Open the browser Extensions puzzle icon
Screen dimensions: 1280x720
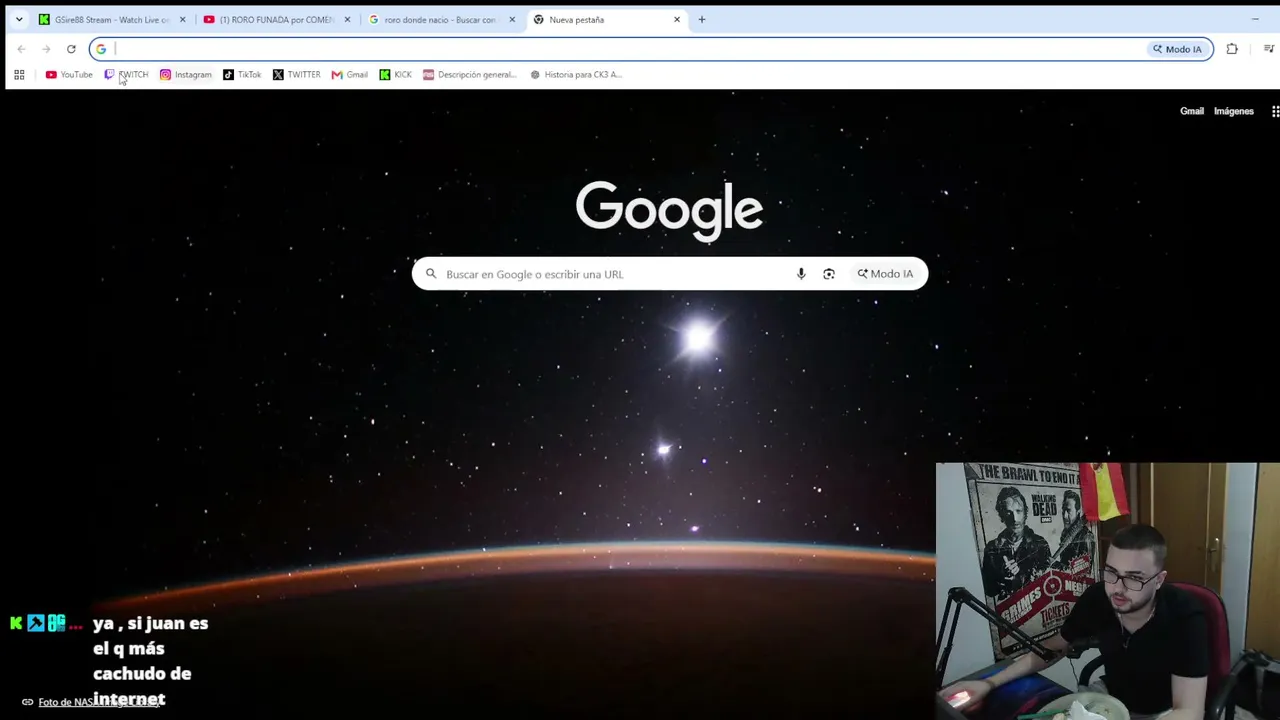click(1232, 49)
